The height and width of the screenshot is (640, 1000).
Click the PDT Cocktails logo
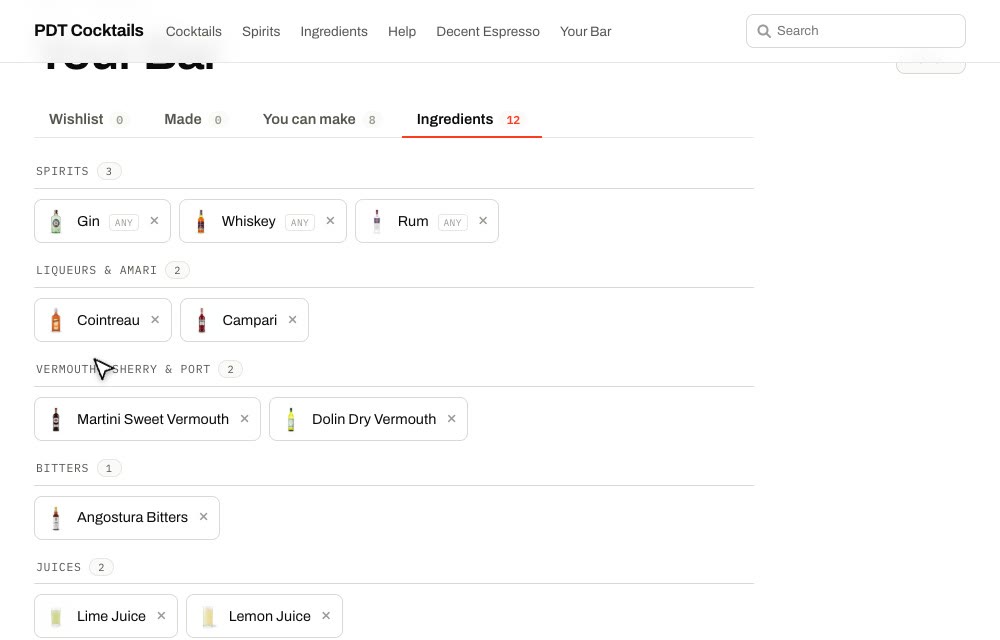pyautogui.click(x=89, y=31)
